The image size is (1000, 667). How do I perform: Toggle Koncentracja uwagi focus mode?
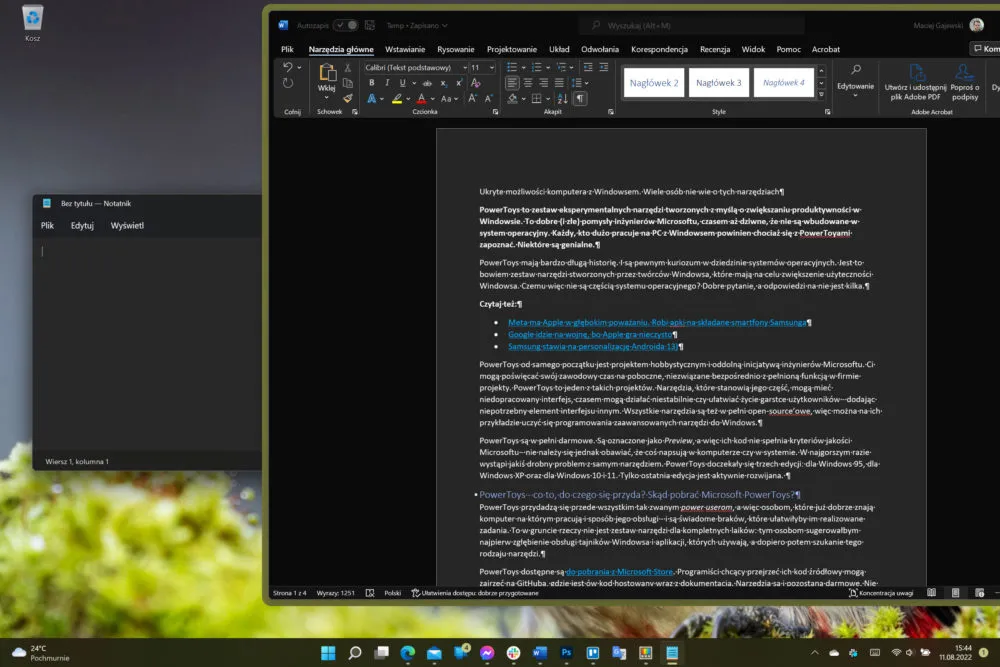click(x=881, y=593)
